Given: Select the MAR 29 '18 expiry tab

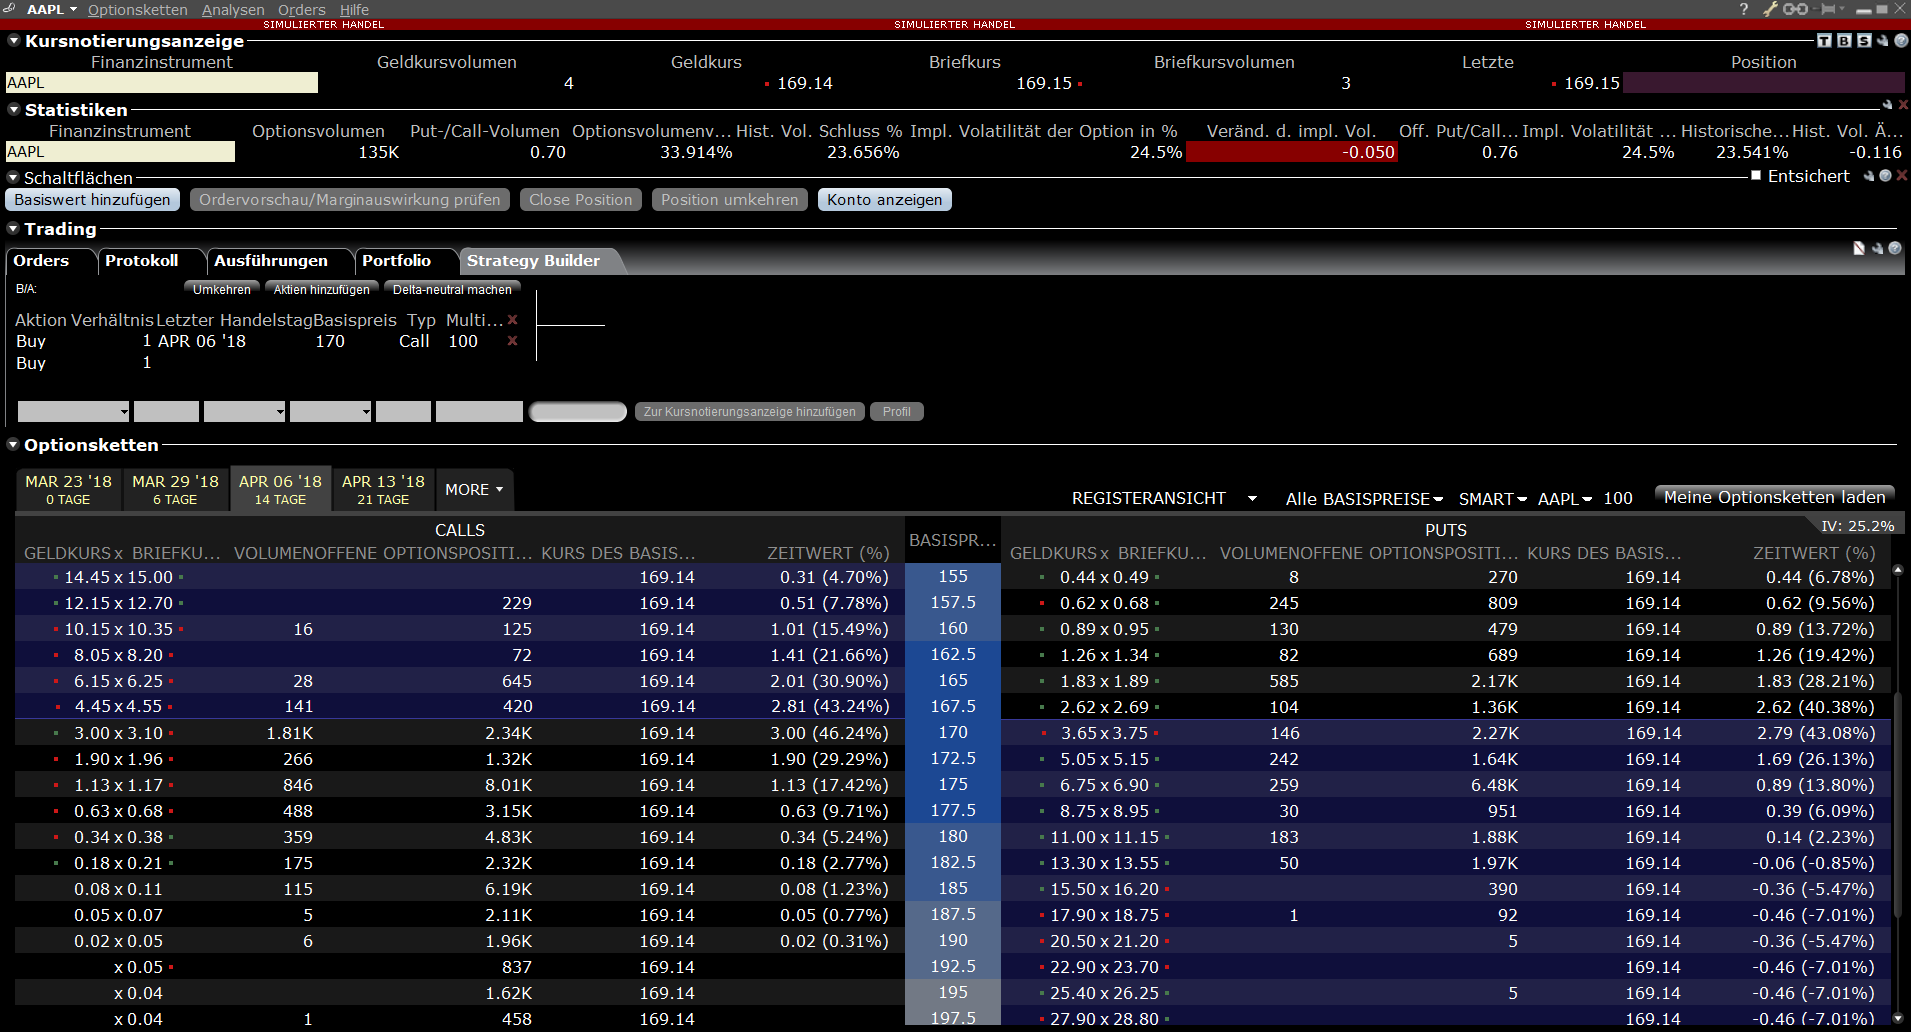Looking at the screenshot, I should tap(175, 489).
